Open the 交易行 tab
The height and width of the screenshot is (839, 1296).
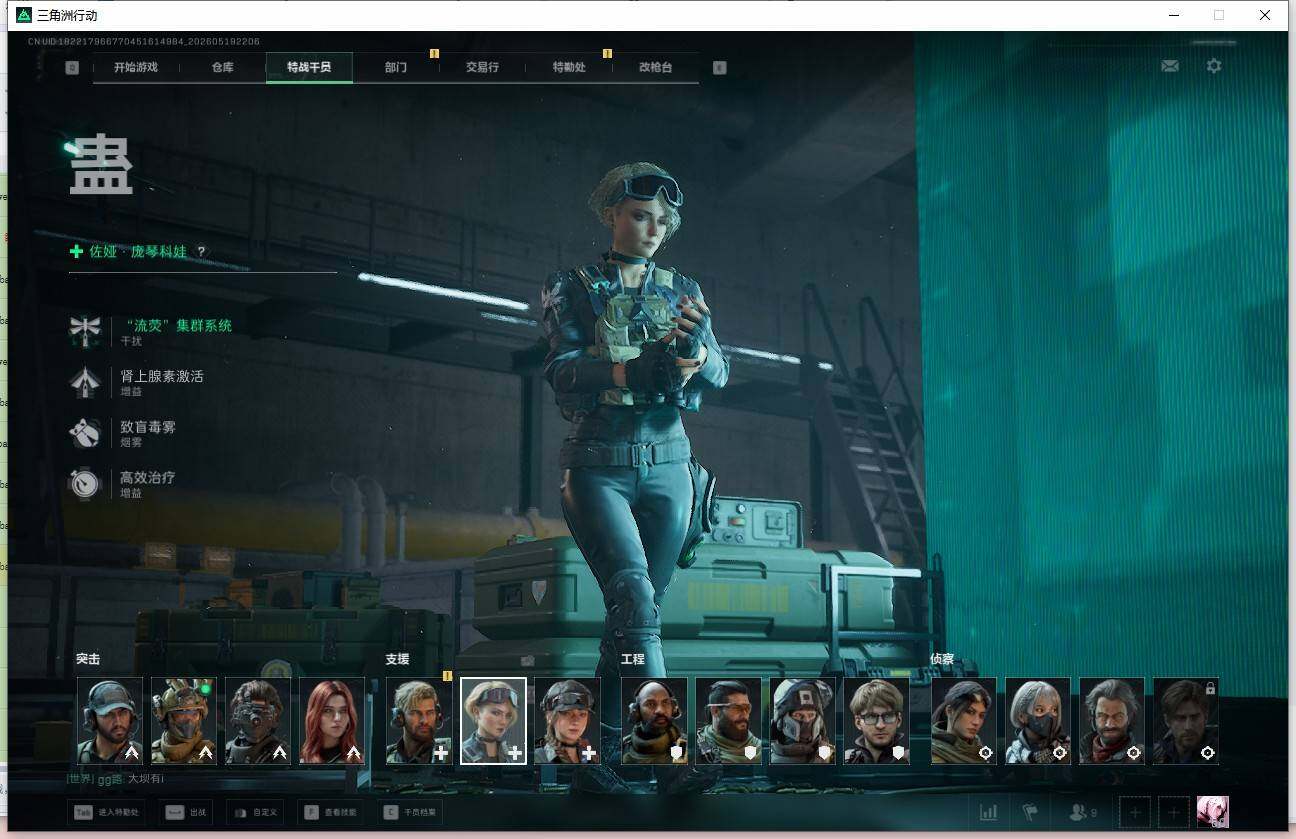(482, 67)
